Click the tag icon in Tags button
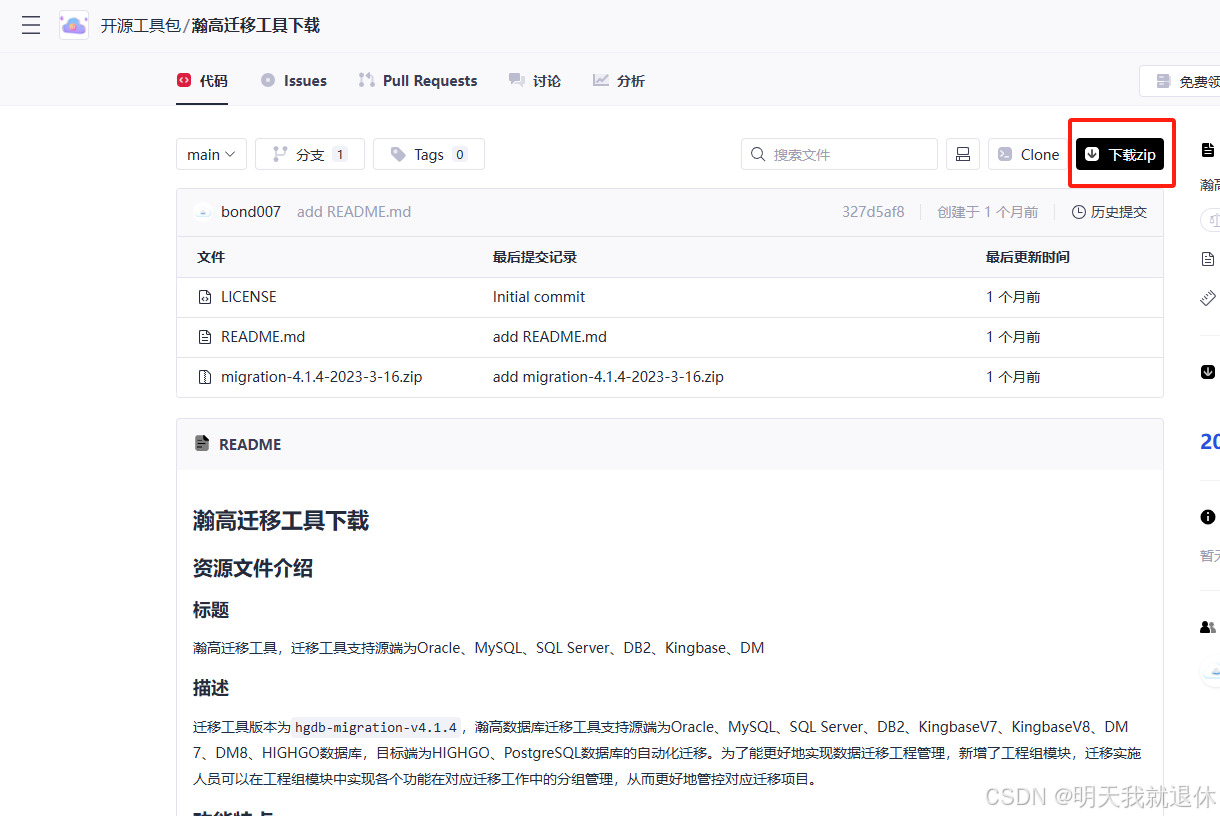 (398, 154)
